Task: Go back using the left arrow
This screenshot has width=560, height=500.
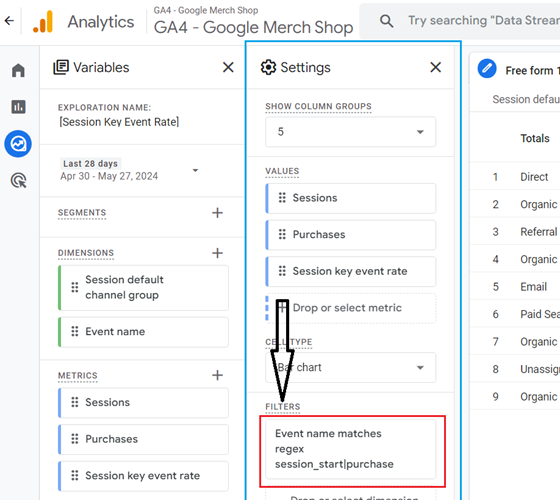Action: point(9,21)
